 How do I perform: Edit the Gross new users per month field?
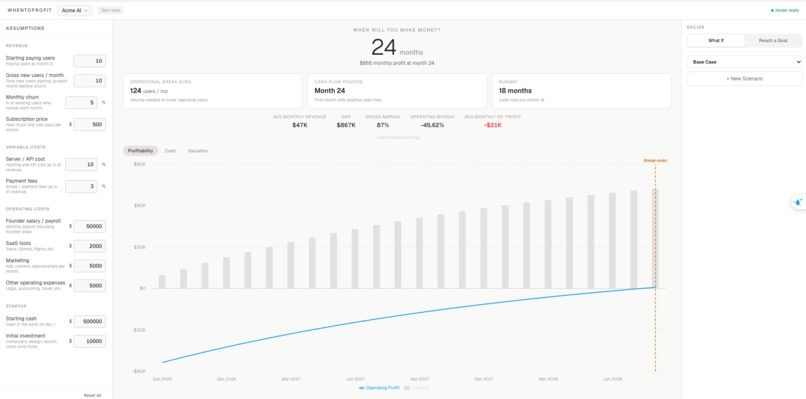[x=89, y=81]
